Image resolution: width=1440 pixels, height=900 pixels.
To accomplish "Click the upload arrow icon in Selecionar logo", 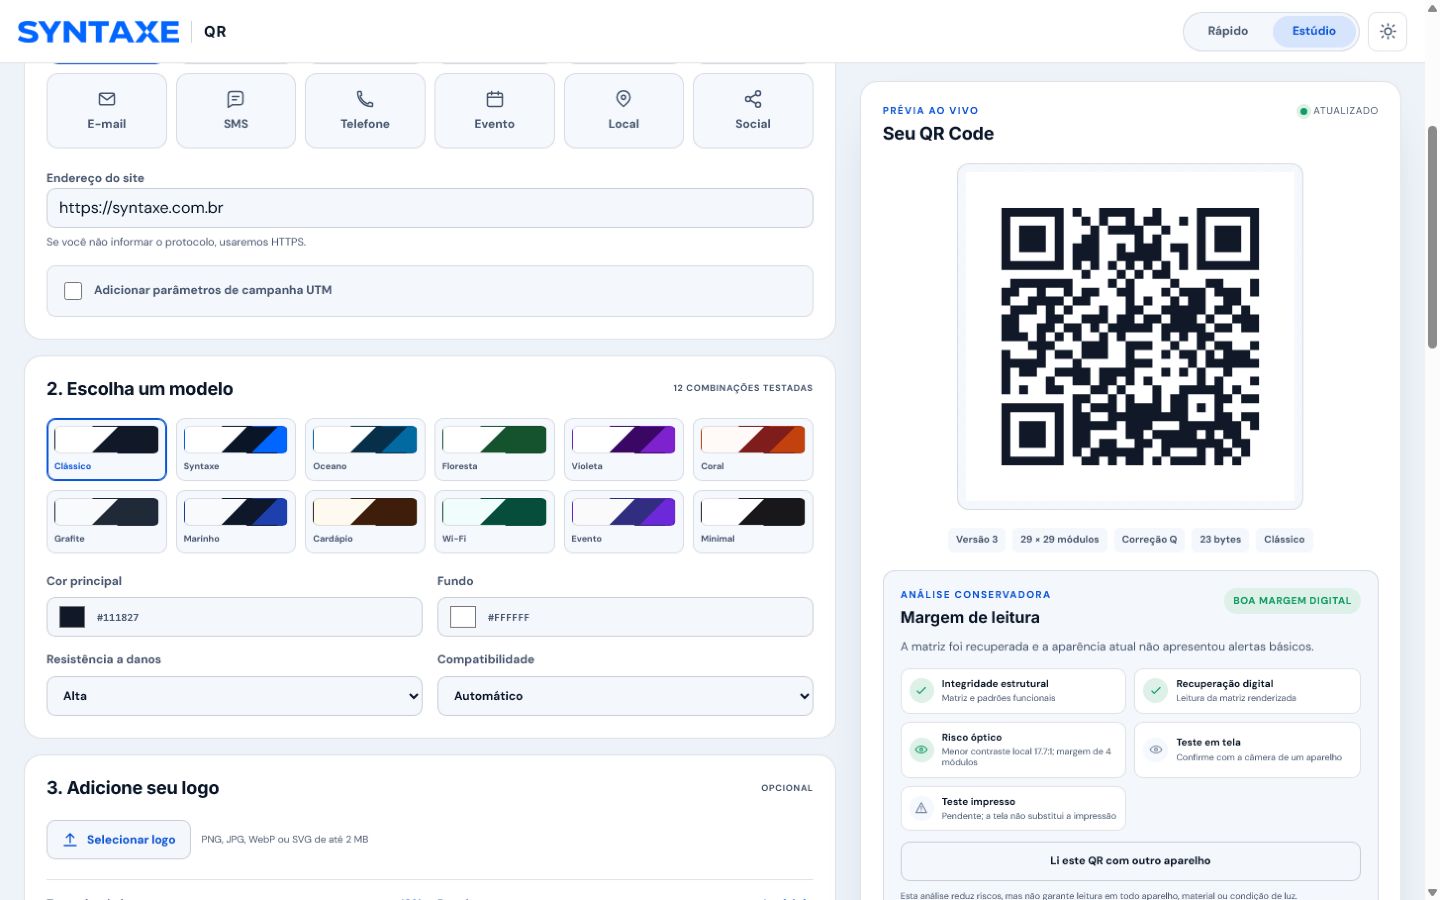I will tap(70, 840).
